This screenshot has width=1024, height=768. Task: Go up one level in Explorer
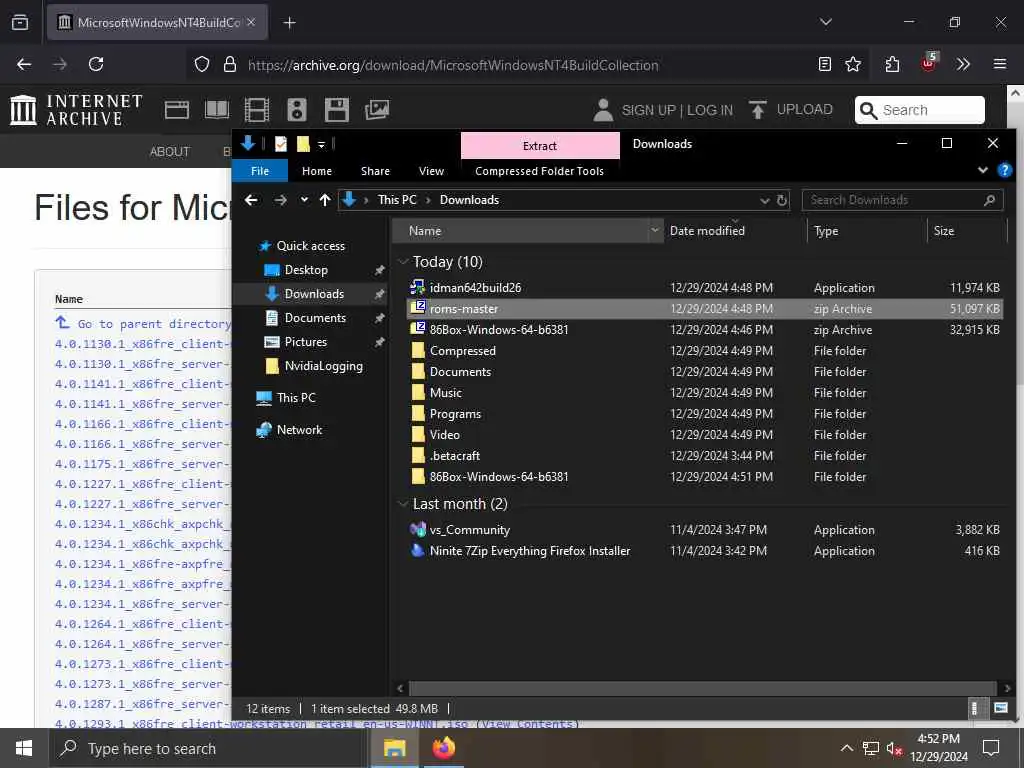tap(325, 200)
